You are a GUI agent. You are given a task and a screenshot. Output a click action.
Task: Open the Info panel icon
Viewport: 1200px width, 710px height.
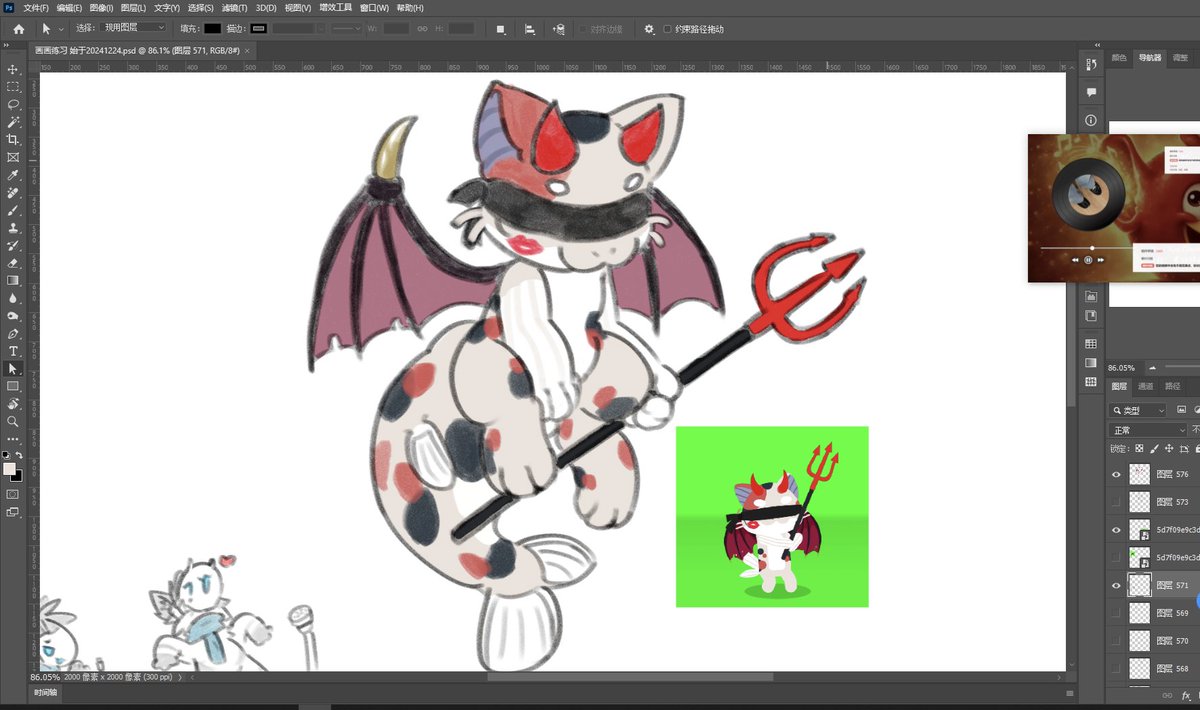(1091, 120)
